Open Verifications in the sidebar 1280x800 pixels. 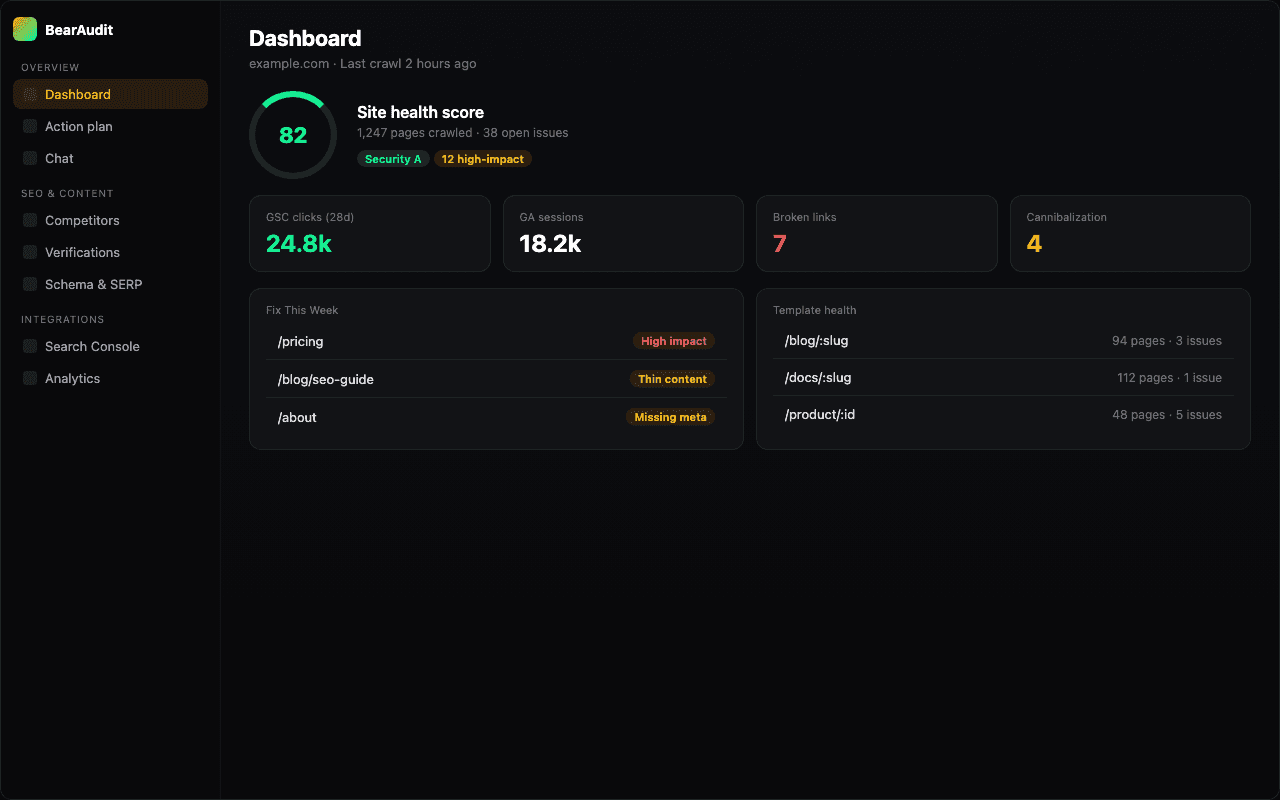click(x=110, y=252)
